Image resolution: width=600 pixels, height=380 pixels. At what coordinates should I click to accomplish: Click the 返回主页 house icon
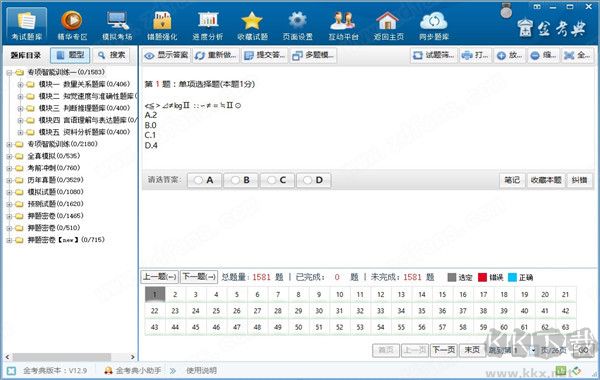pyautogui.click(x=388, y=21)
